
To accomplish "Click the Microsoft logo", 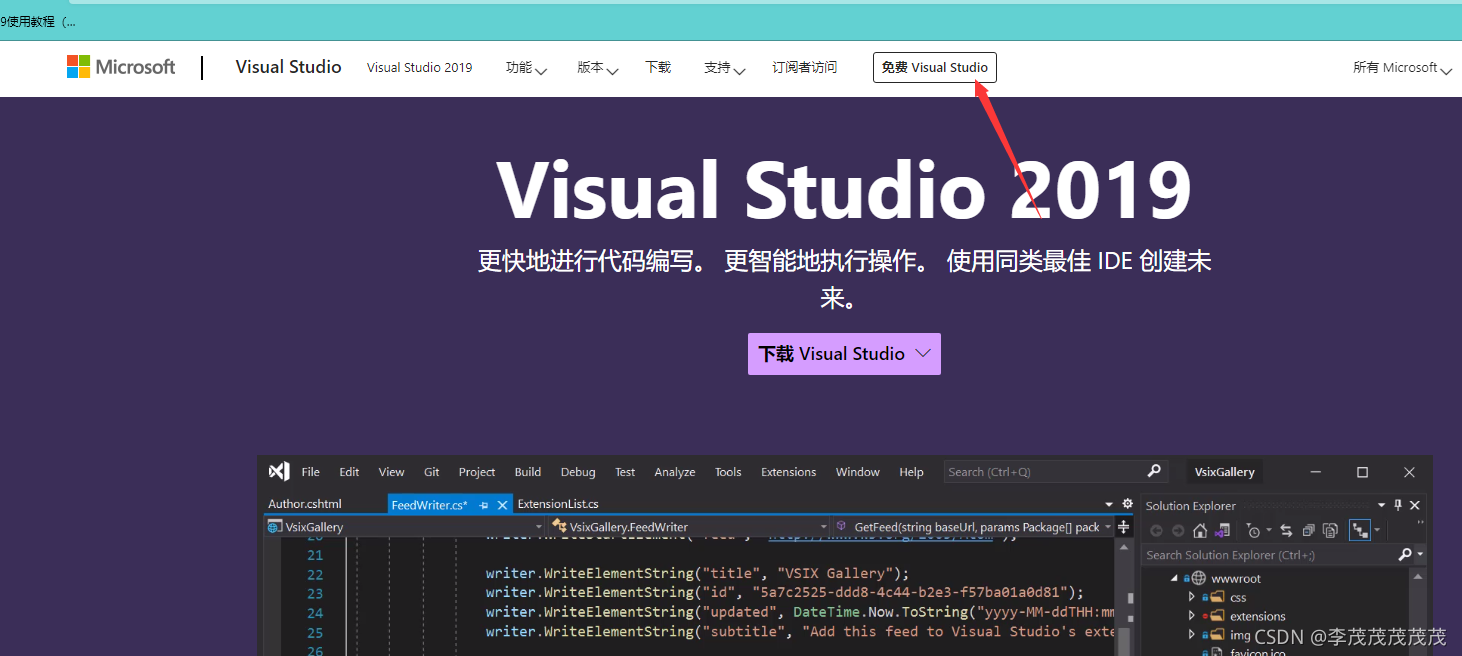I will (x=121, y=67).
